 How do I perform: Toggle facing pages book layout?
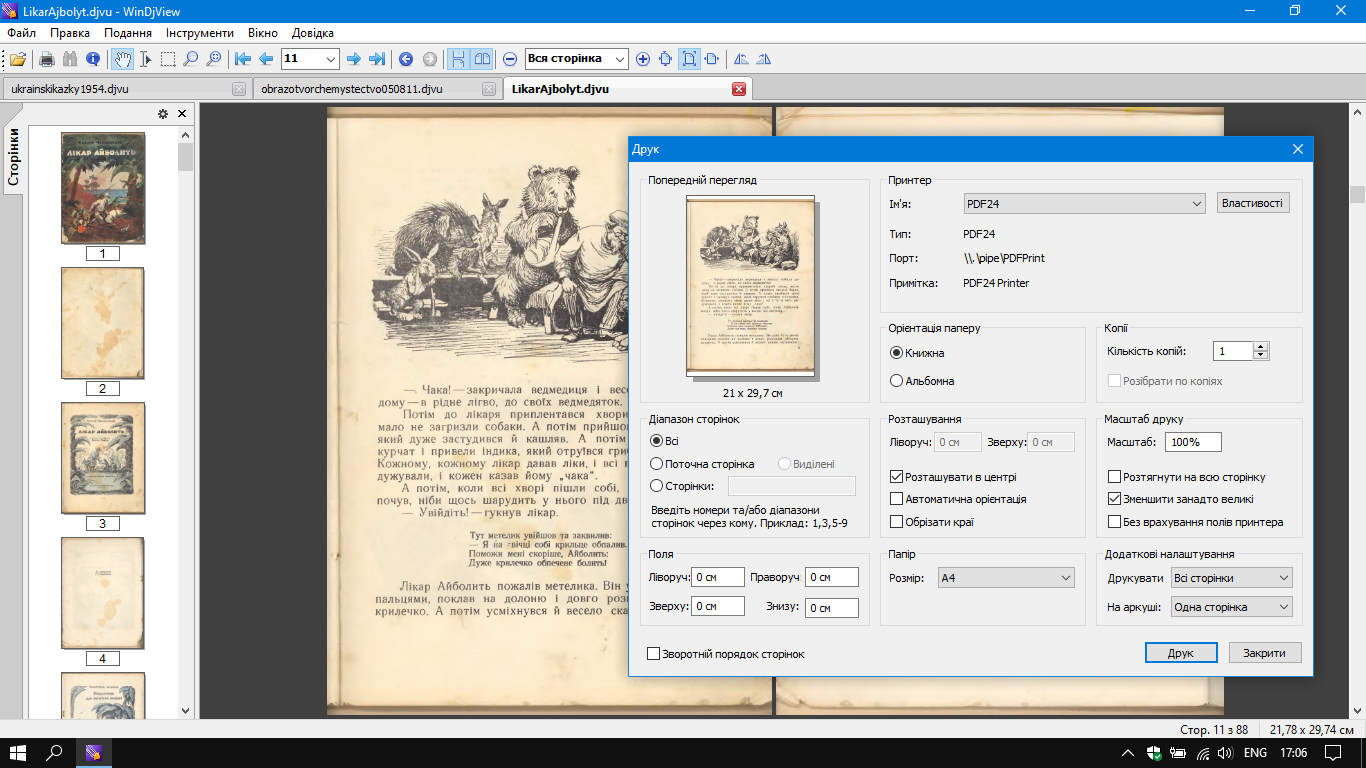482,59
